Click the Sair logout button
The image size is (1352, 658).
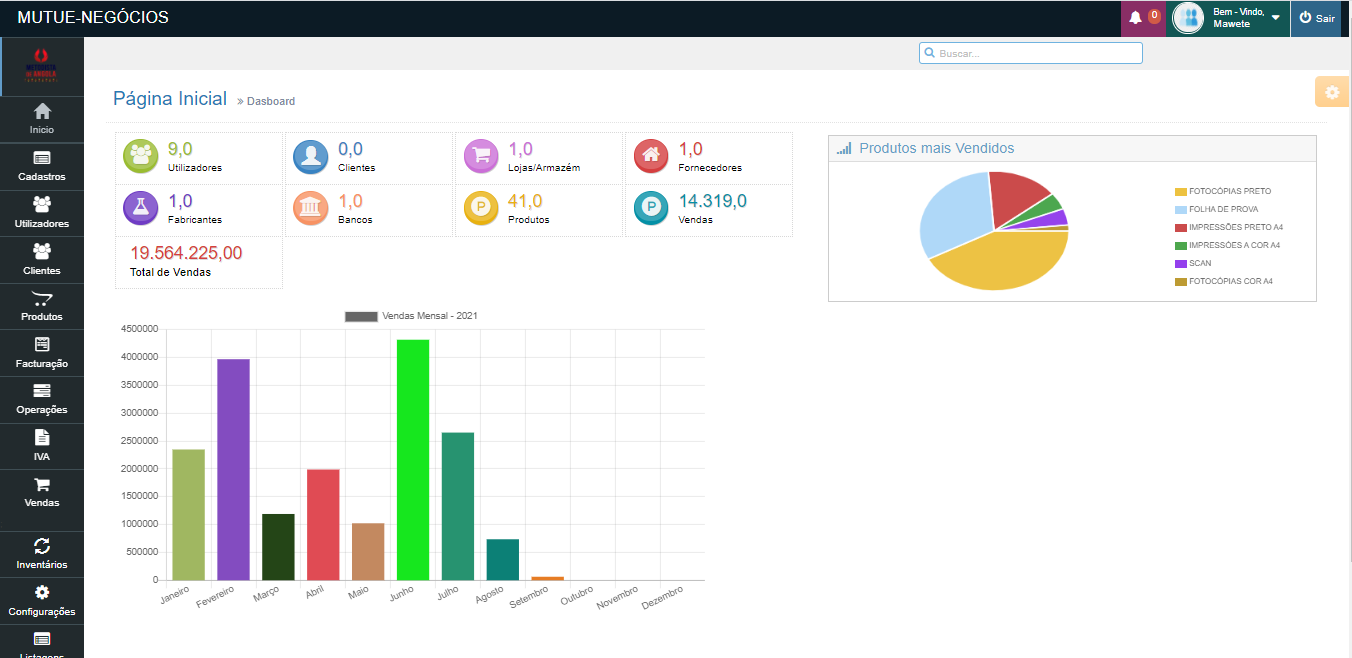click(1316, 18)
